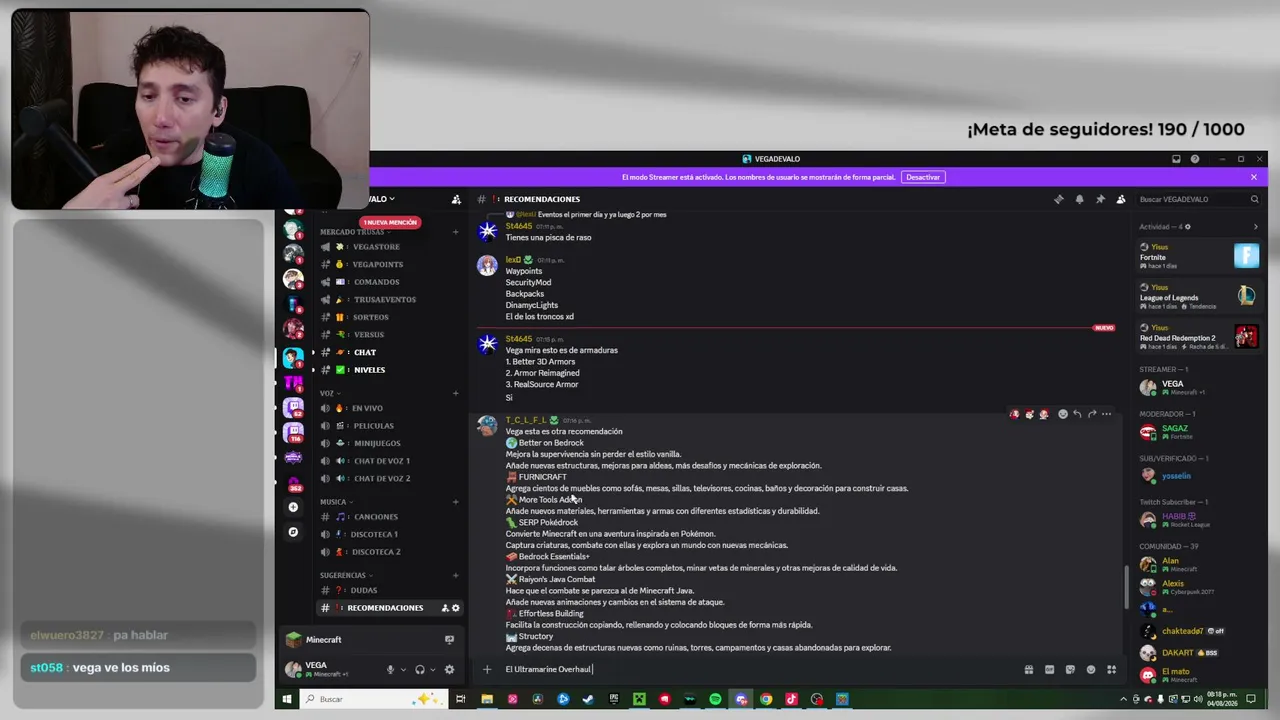
Task: Collapse the MERCADO TRUSAS category
Action: pos(354,232)
